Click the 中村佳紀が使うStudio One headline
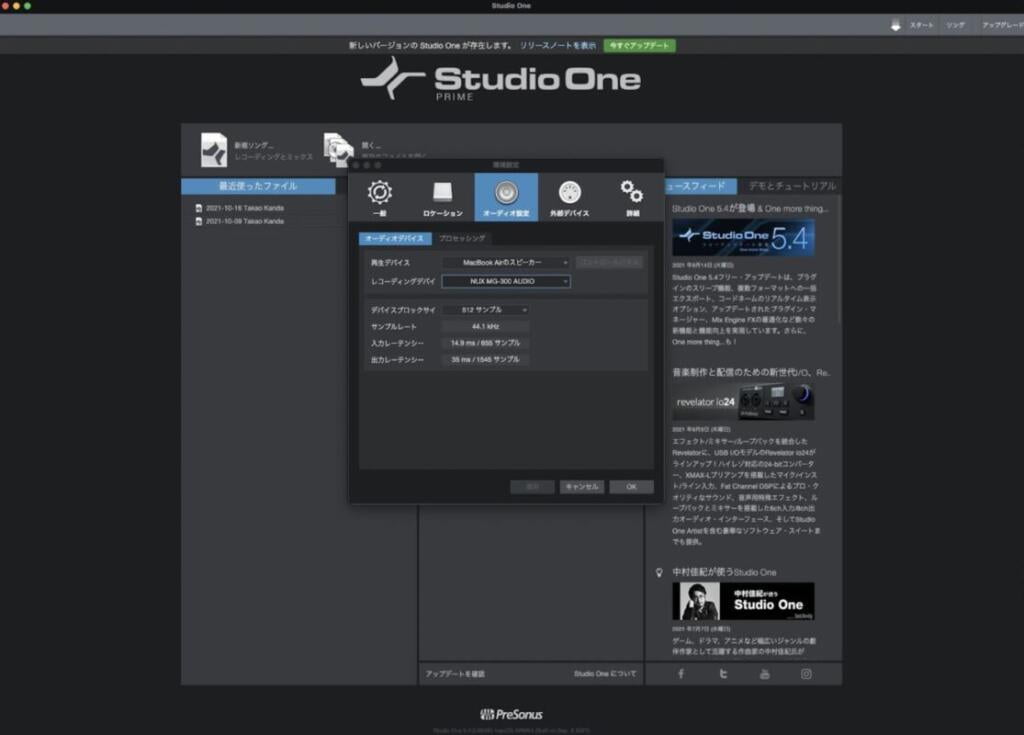The image size is (1024, 735). 724,572
